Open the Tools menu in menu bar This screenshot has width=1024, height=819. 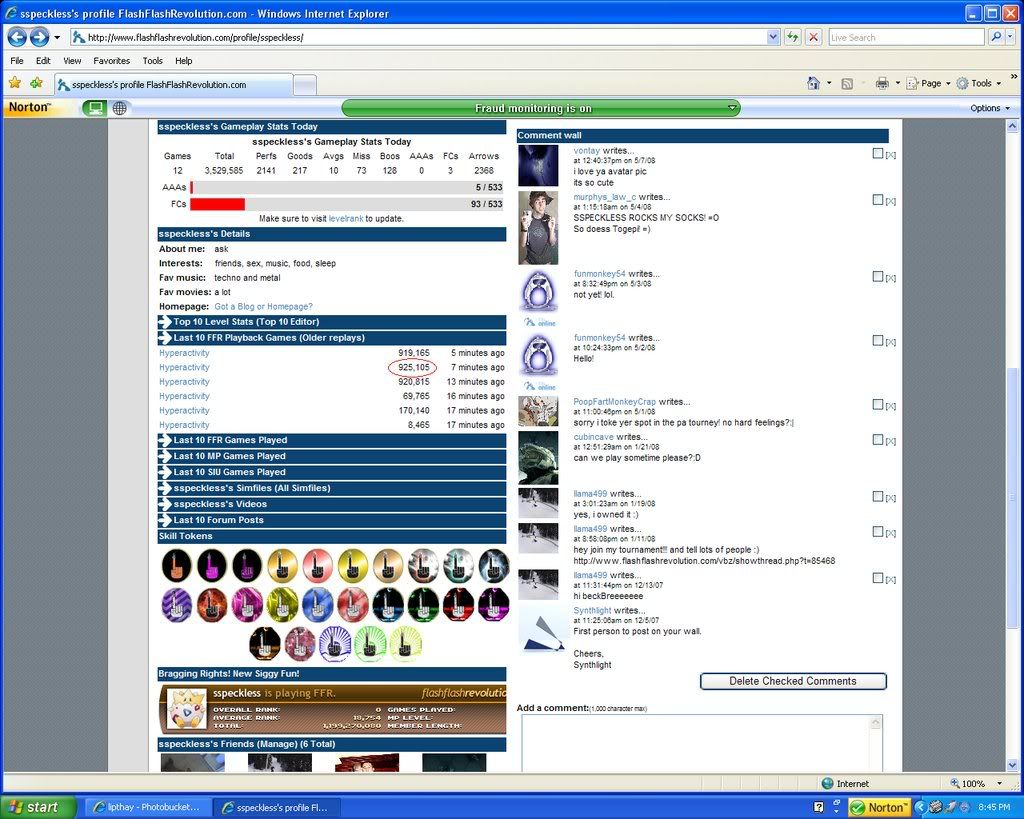tap(152, 61)
